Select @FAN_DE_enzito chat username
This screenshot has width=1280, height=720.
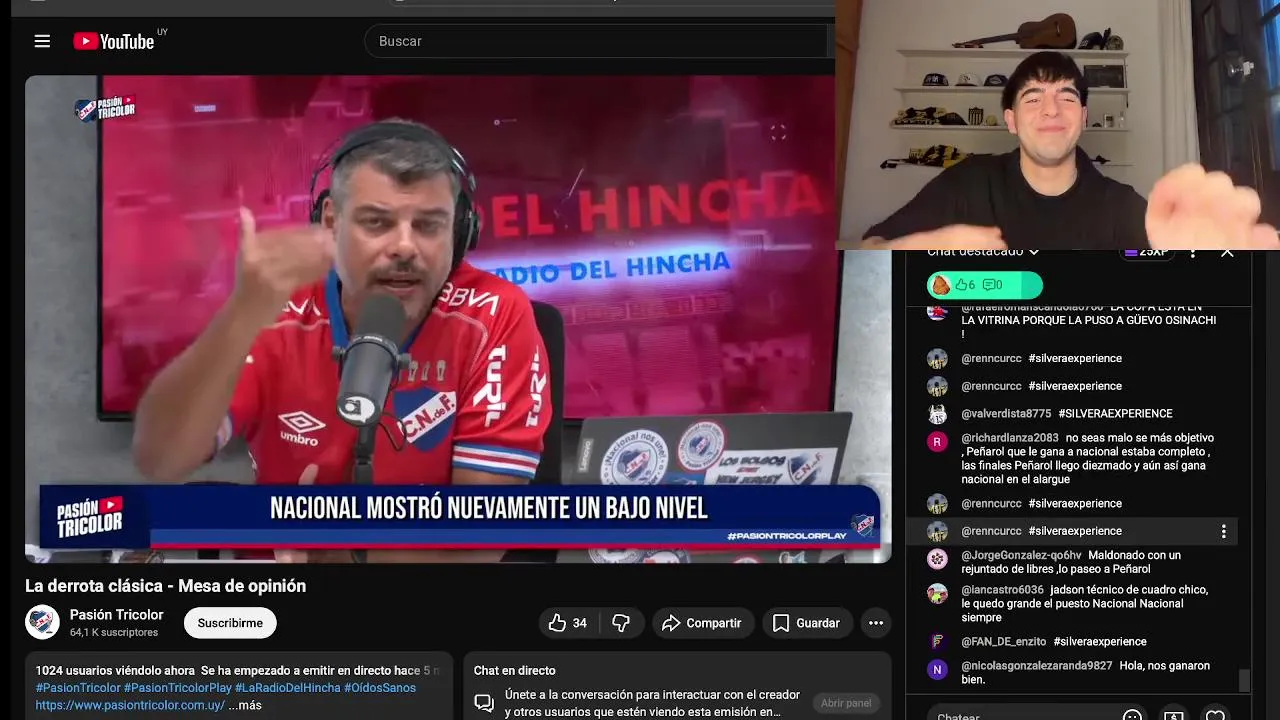(x=1003, y=642)
